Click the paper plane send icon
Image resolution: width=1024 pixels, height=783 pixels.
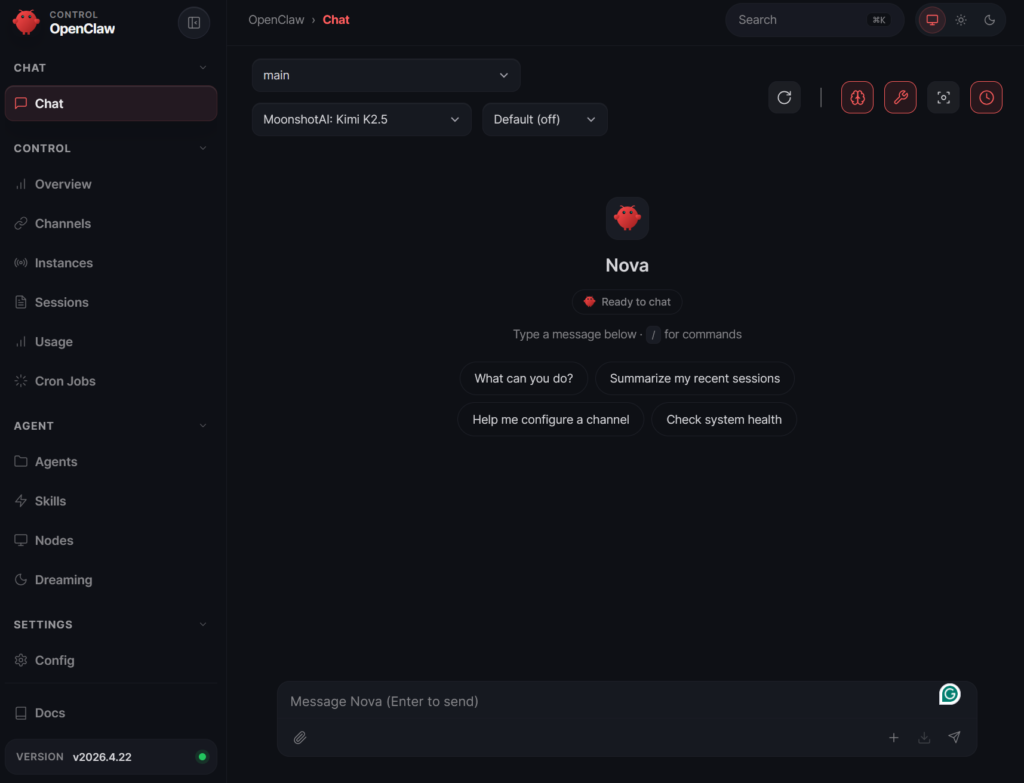954,738
